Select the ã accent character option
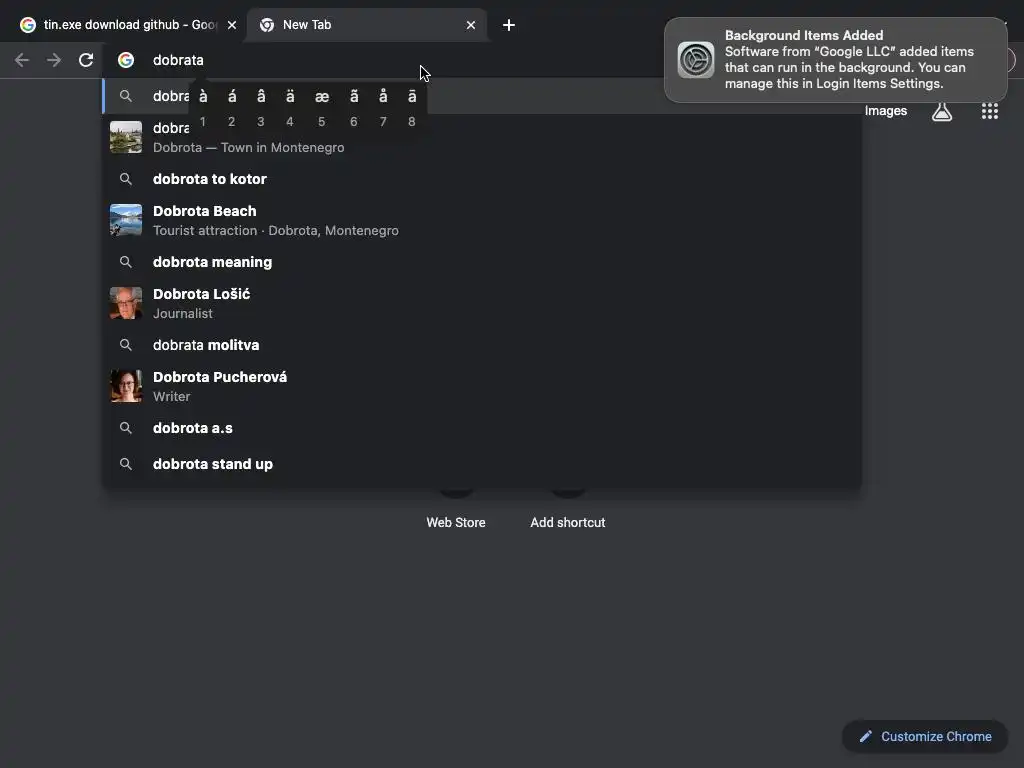The height and width of the screenshot is (768, 1024). (x=353, y=106)
